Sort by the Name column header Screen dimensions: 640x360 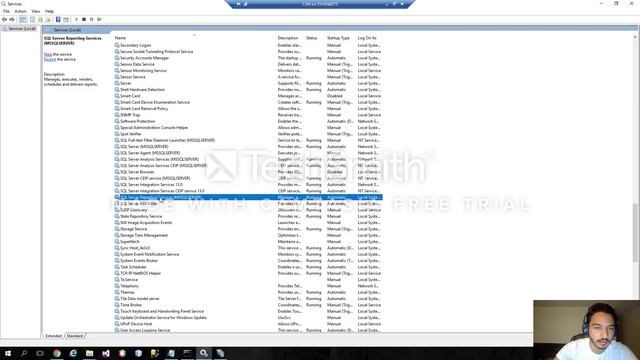click(120, 38)
